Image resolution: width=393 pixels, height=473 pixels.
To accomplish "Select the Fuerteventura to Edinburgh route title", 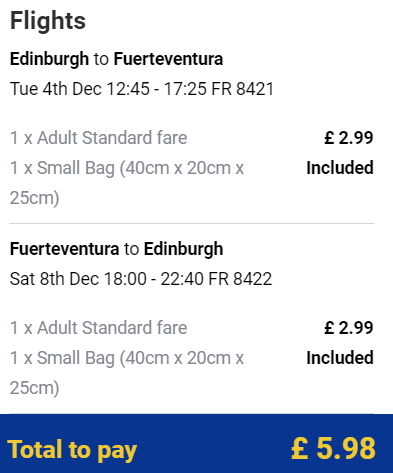I will 116,249.
